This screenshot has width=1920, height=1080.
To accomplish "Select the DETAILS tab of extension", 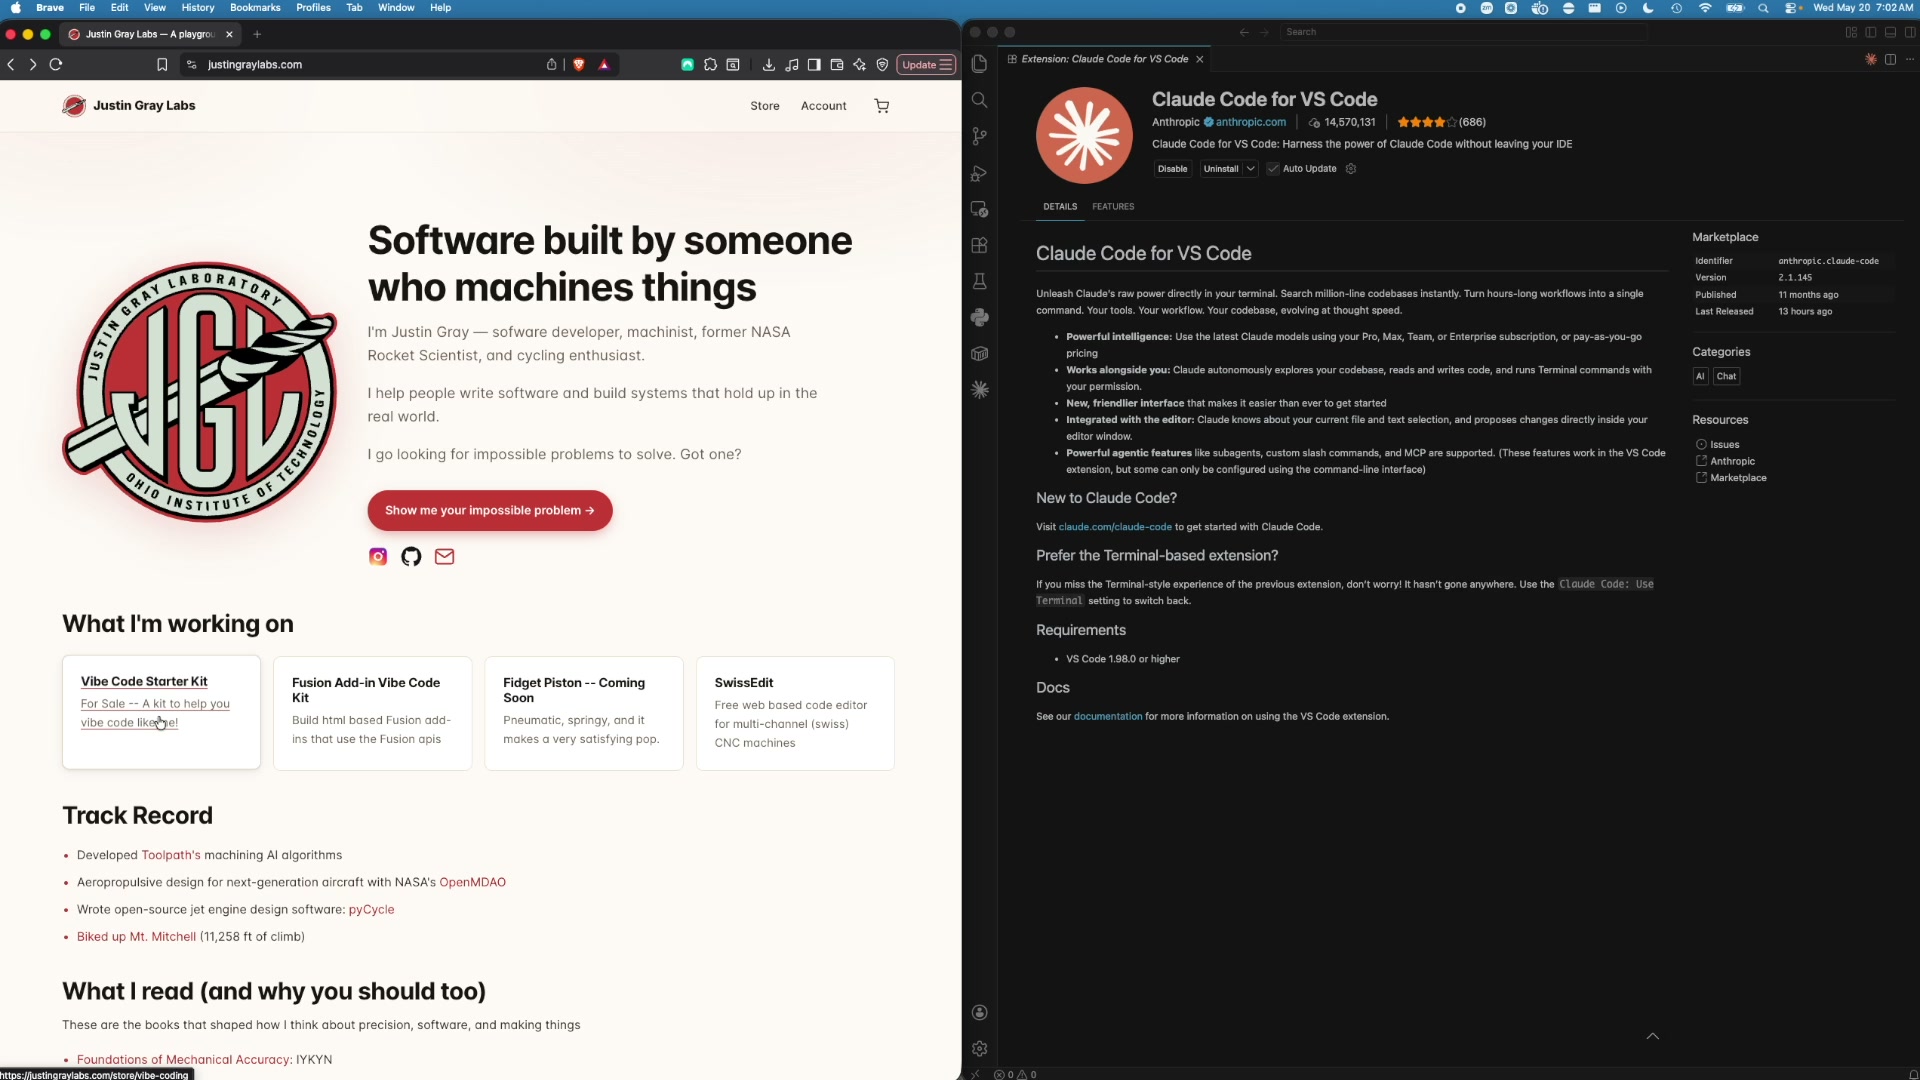I will point(1060,207).
